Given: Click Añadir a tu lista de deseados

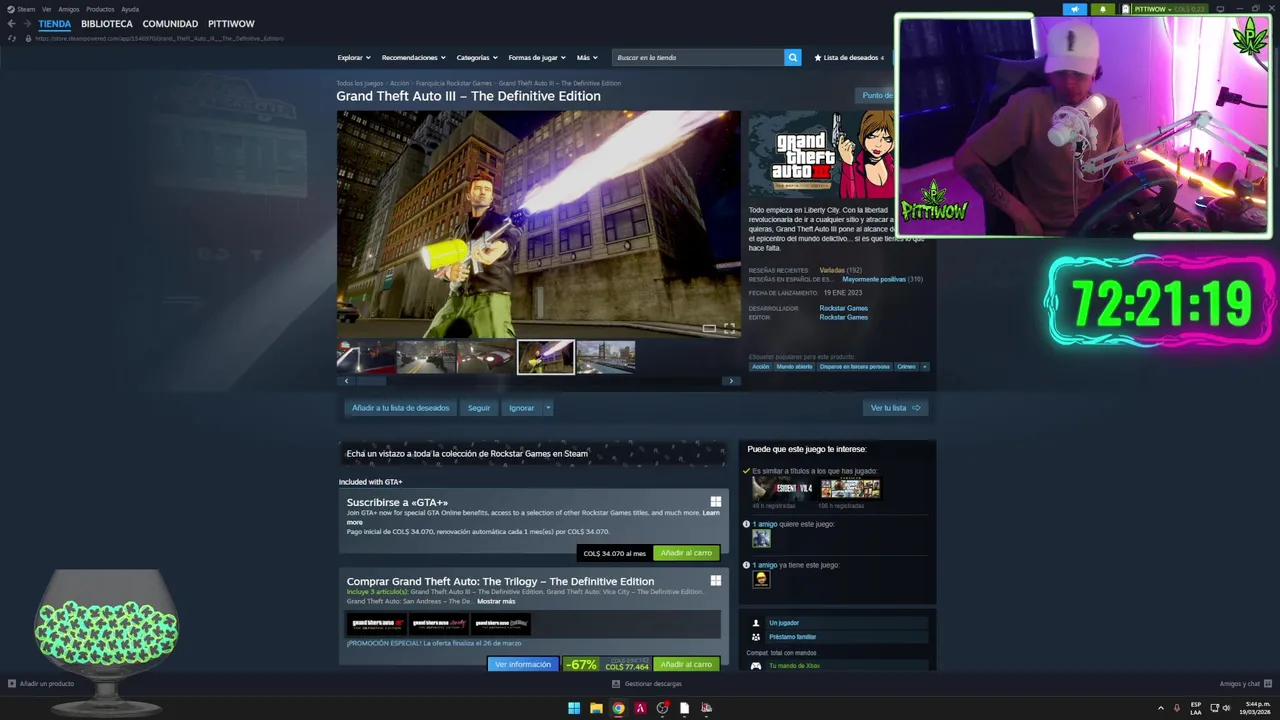Looking at the screenshot, I should coord(400,408).
